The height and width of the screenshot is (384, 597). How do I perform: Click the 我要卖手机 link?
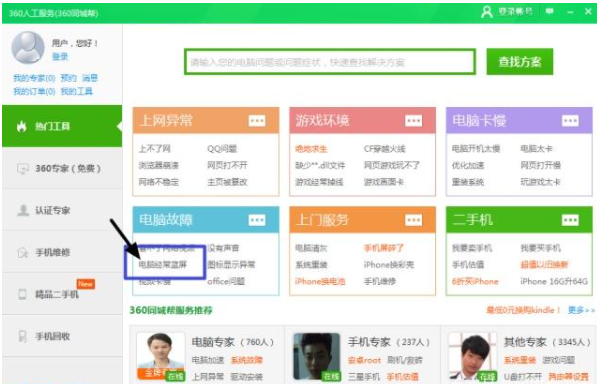point(472,248)
